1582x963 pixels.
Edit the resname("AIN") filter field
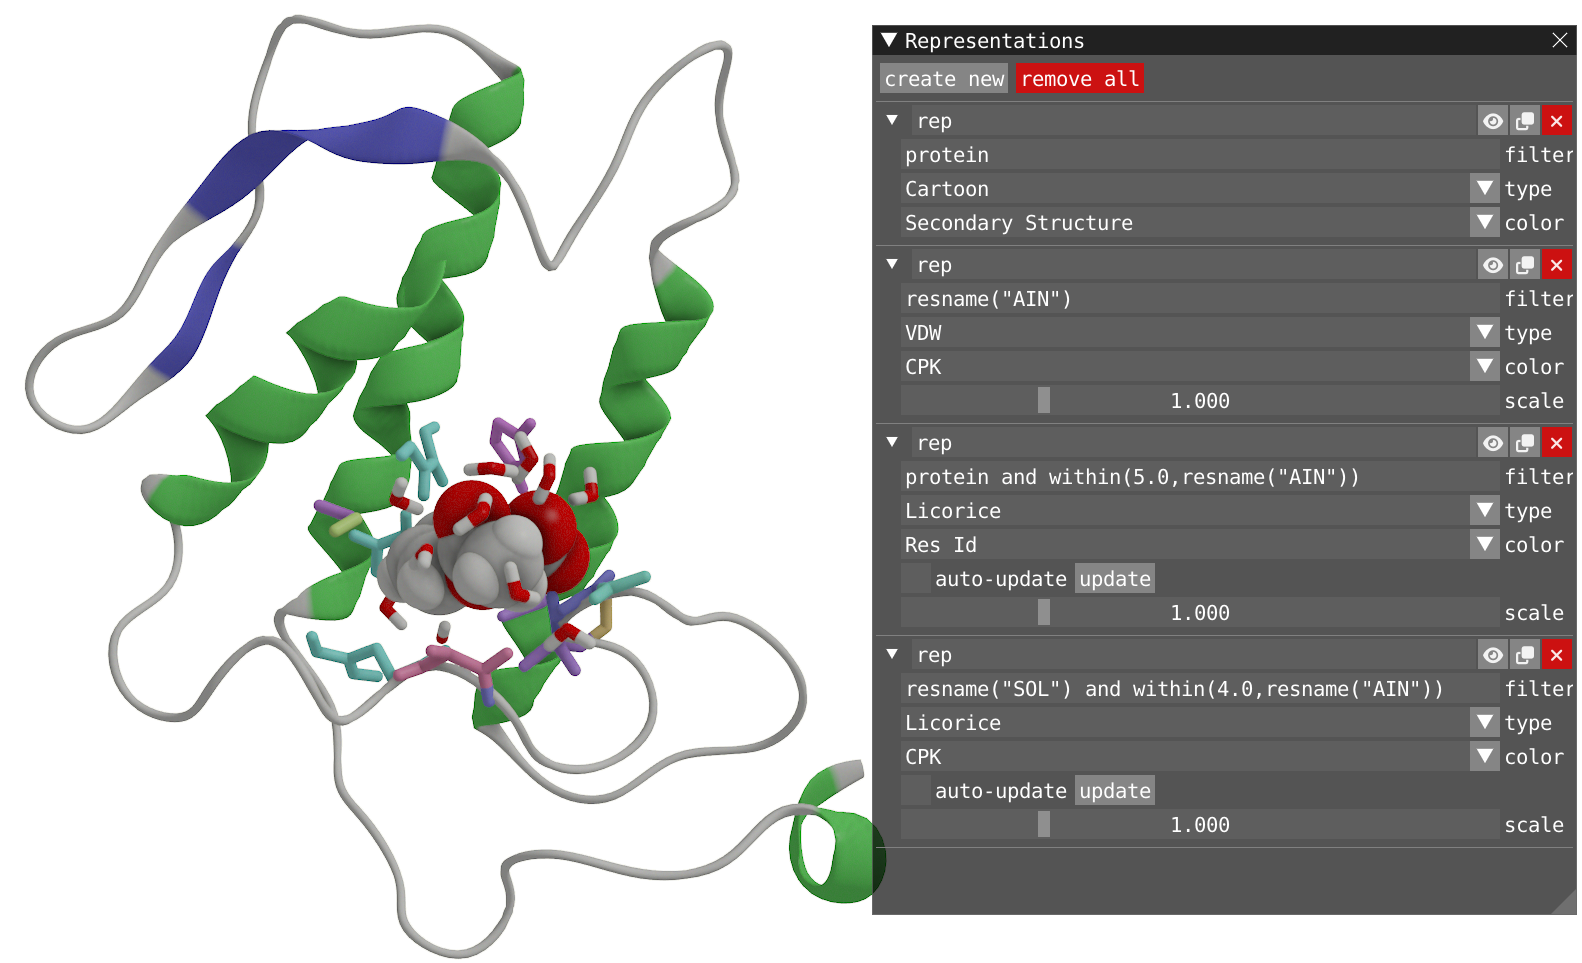click(1199, 299)
